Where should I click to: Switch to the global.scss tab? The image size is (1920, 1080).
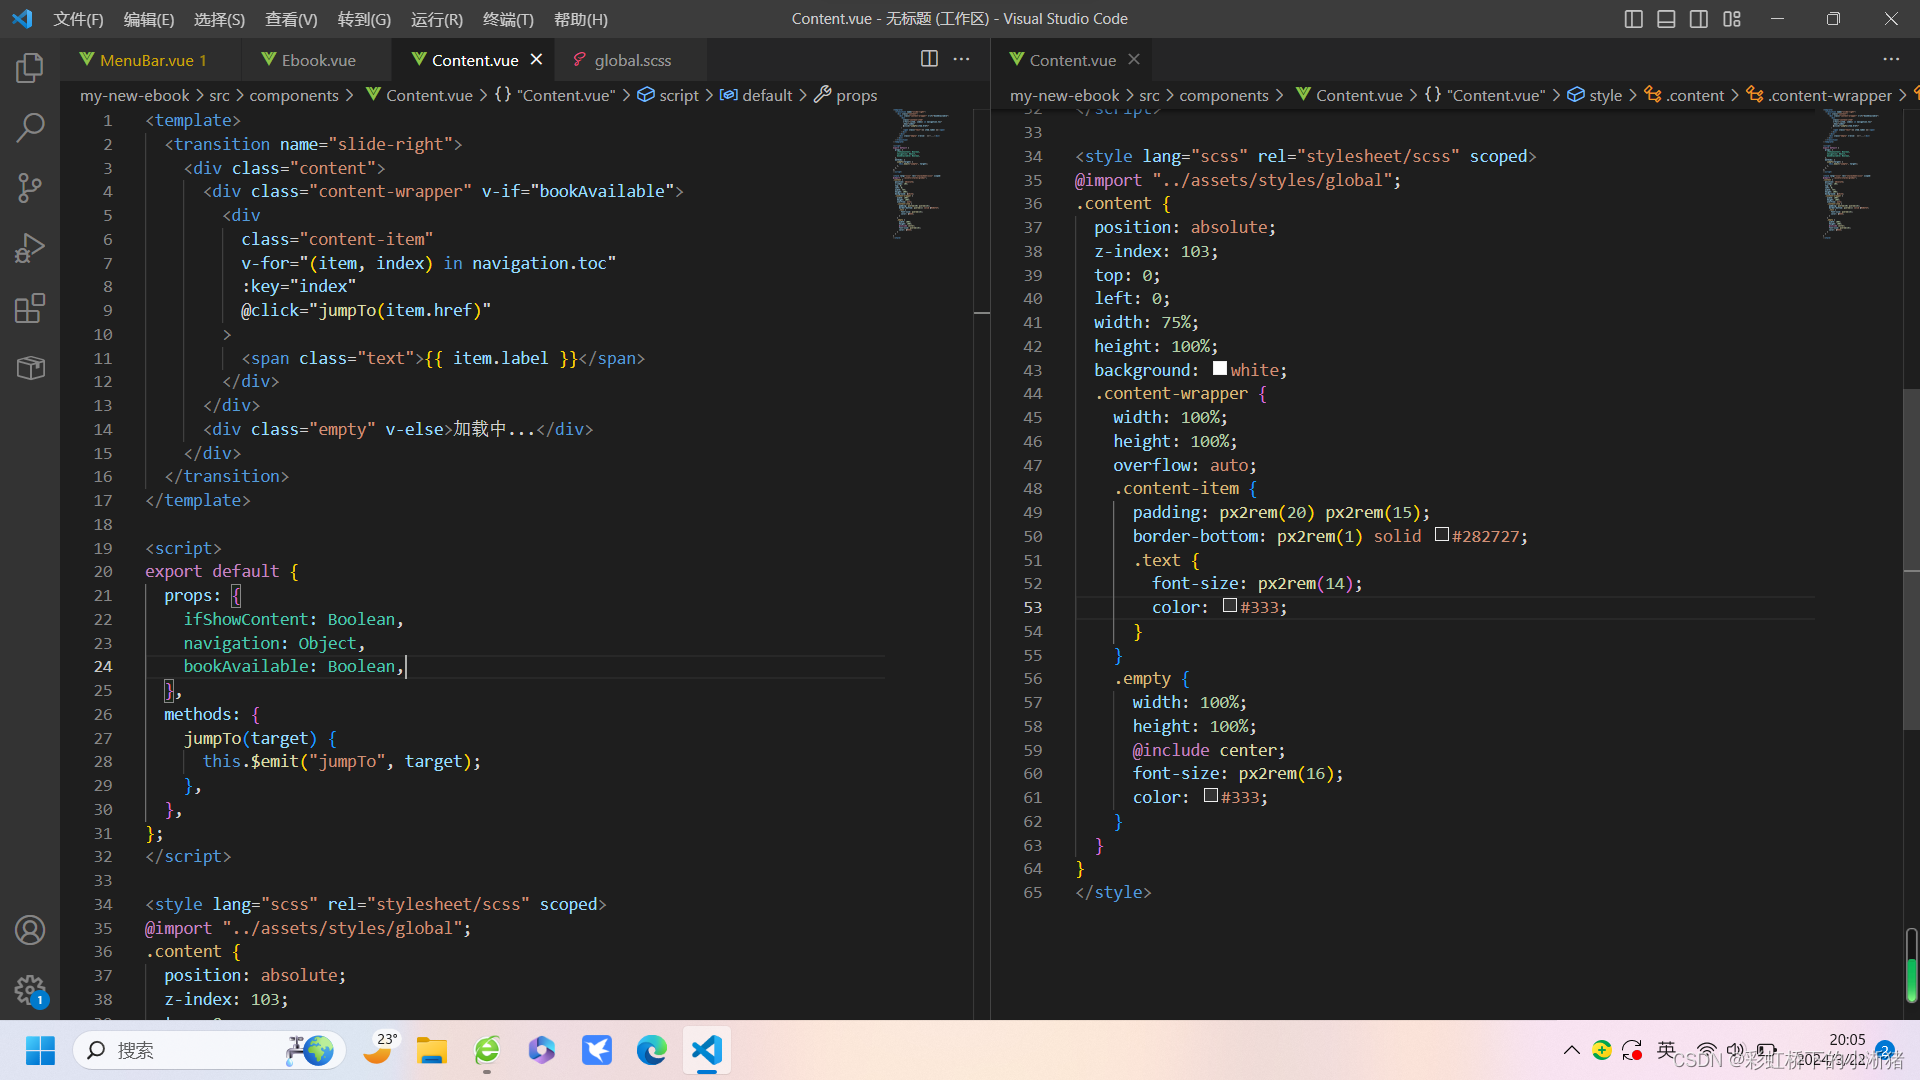coord(632,60)
